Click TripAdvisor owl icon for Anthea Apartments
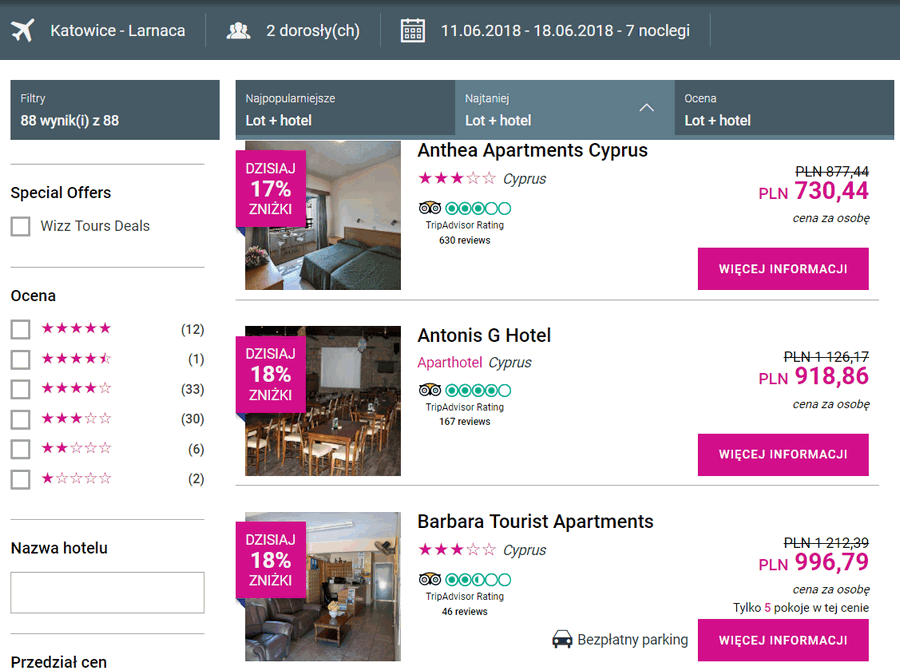 coord(430,209)
